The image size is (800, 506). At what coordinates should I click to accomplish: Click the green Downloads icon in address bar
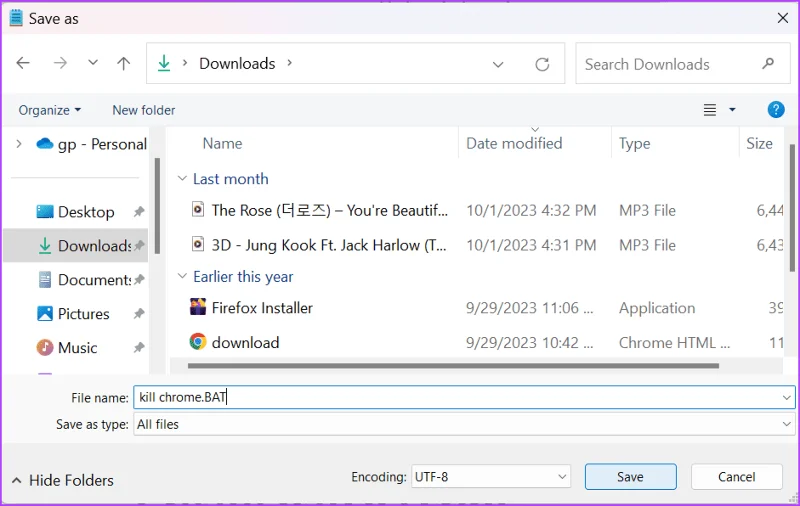point(164,63)
